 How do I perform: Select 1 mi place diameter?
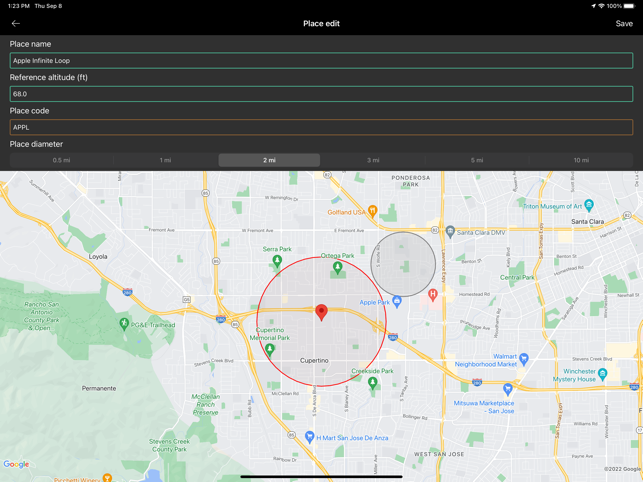point(165,160)
